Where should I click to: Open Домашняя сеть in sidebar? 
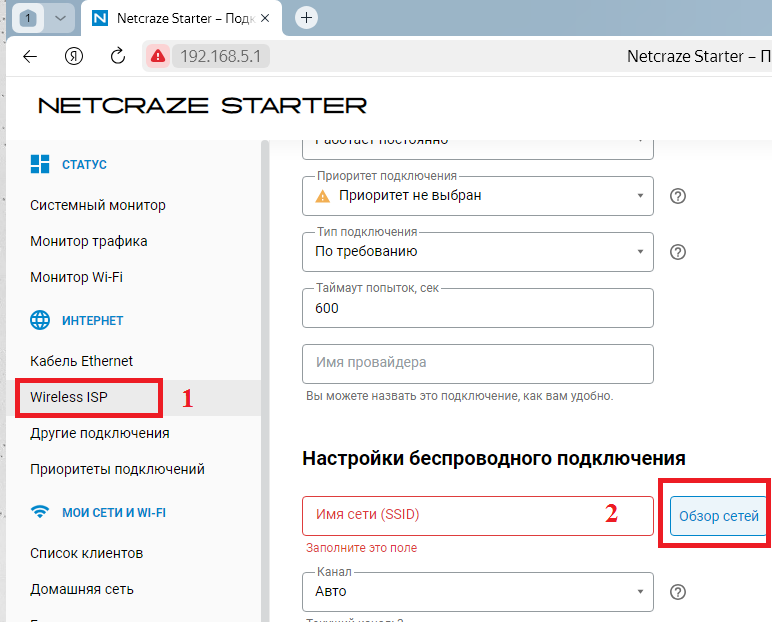click(x=82, y=589)
